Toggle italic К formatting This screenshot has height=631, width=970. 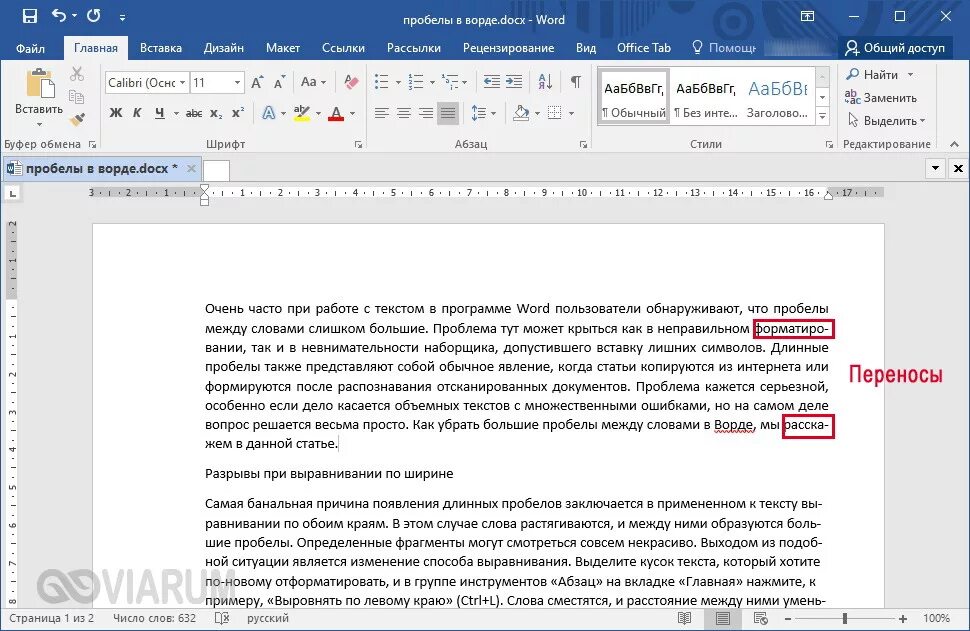(x=137, y=113)
